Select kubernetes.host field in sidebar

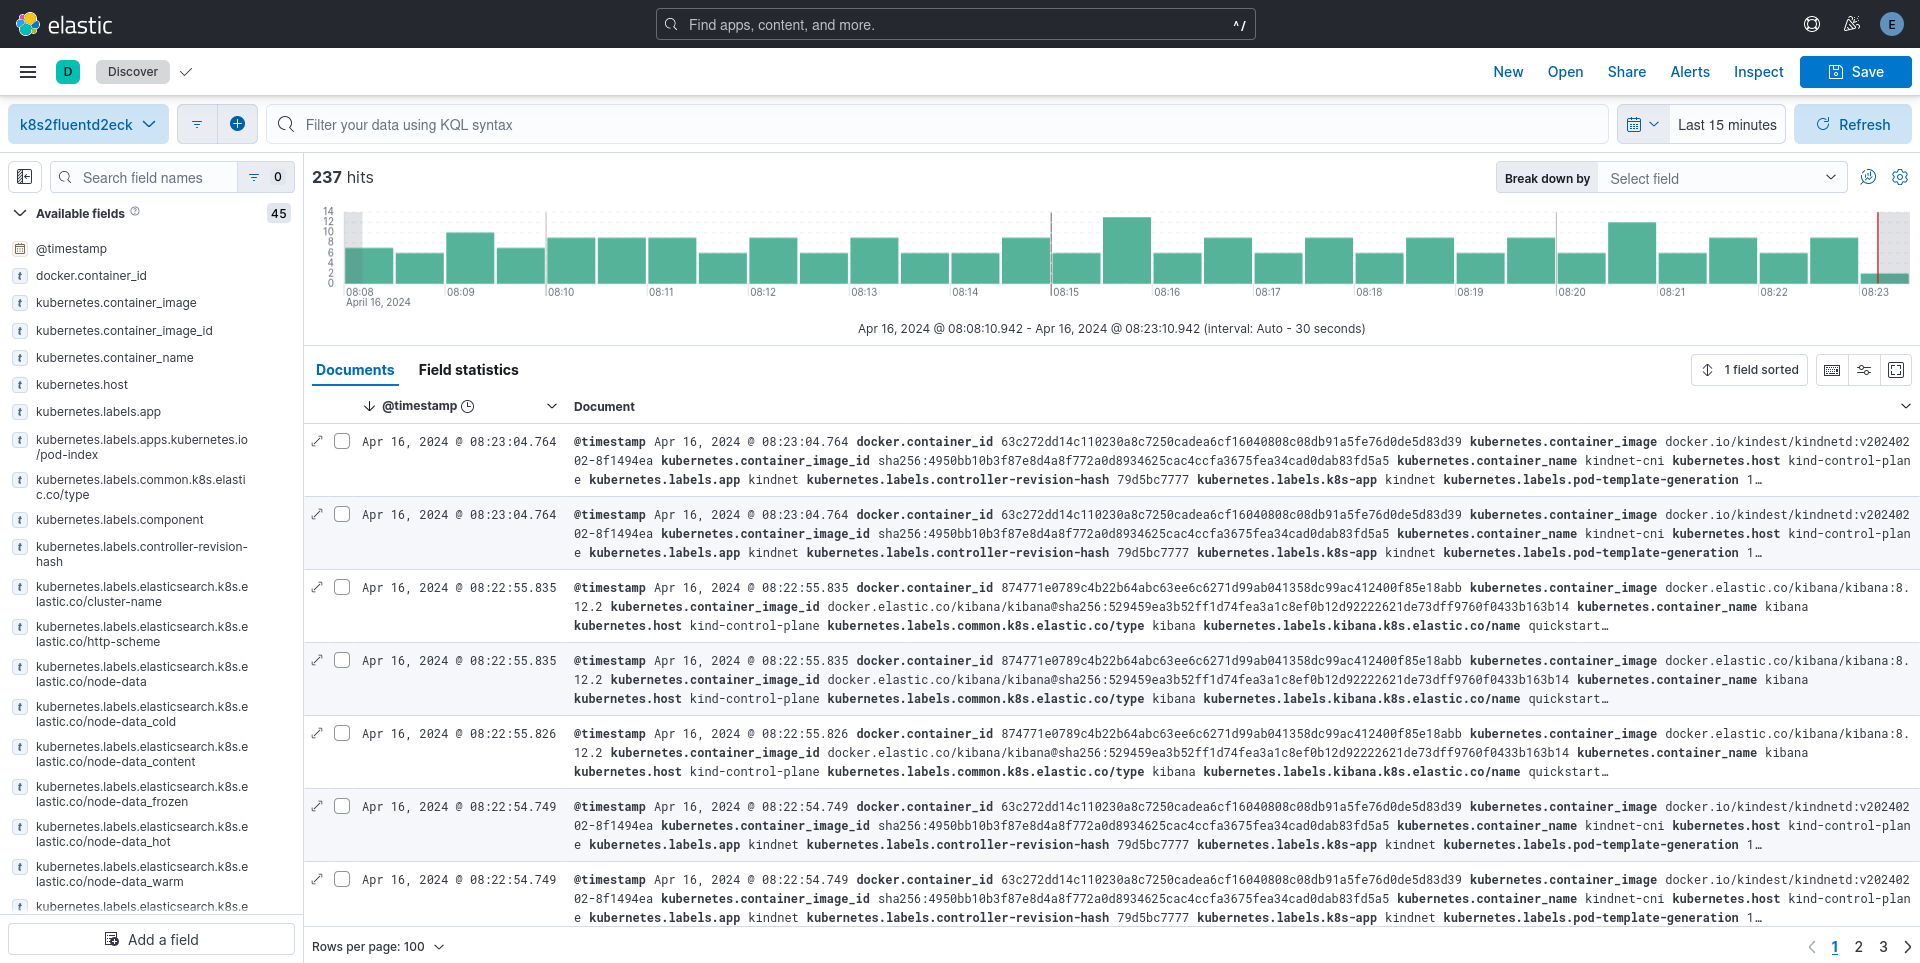[x=82, y=385]
